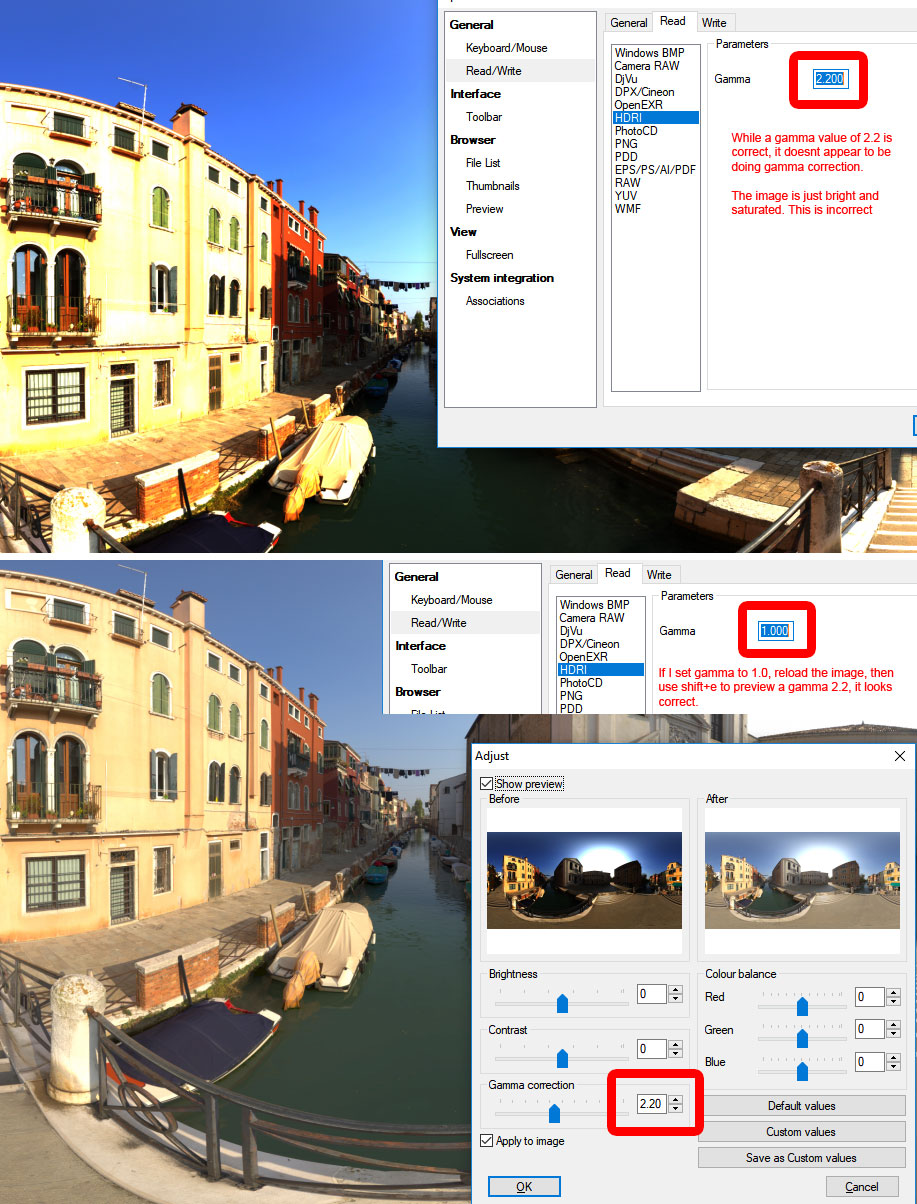
Task: Decrease Green value with the down stepper
Action: [x=892, y=1034]
